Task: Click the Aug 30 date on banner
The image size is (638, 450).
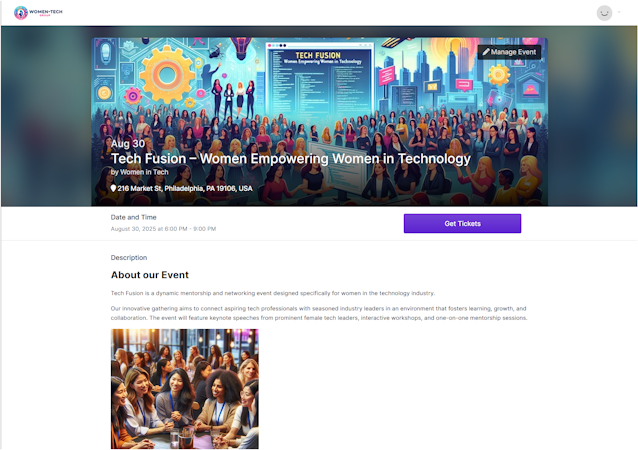Action: pos(128,144)
